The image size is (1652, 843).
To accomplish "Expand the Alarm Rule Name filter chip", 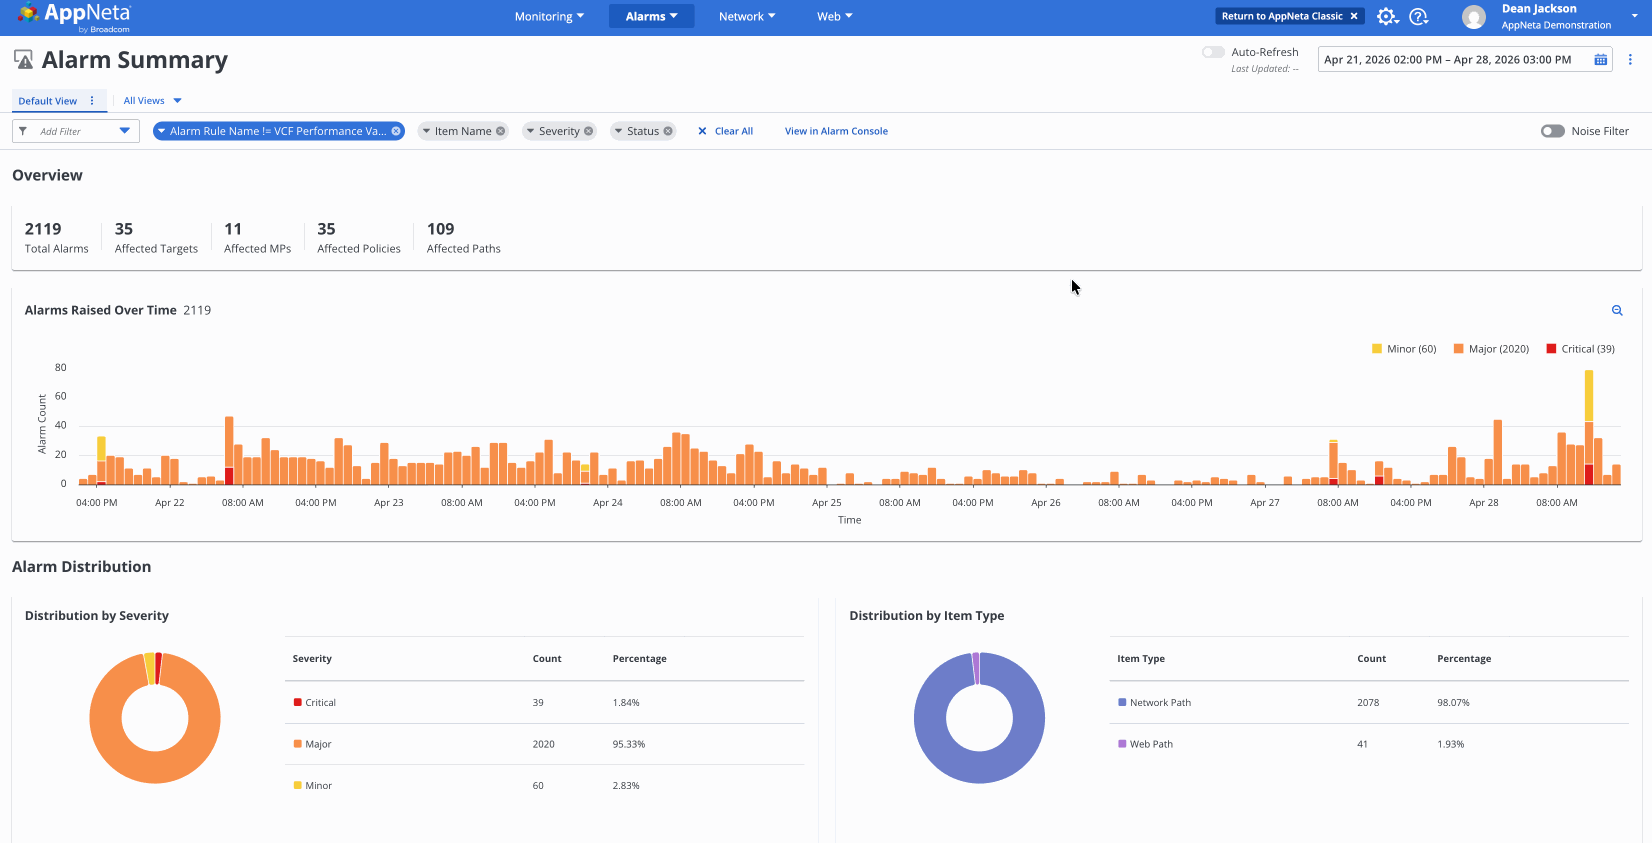I will [x=161, y=131].
